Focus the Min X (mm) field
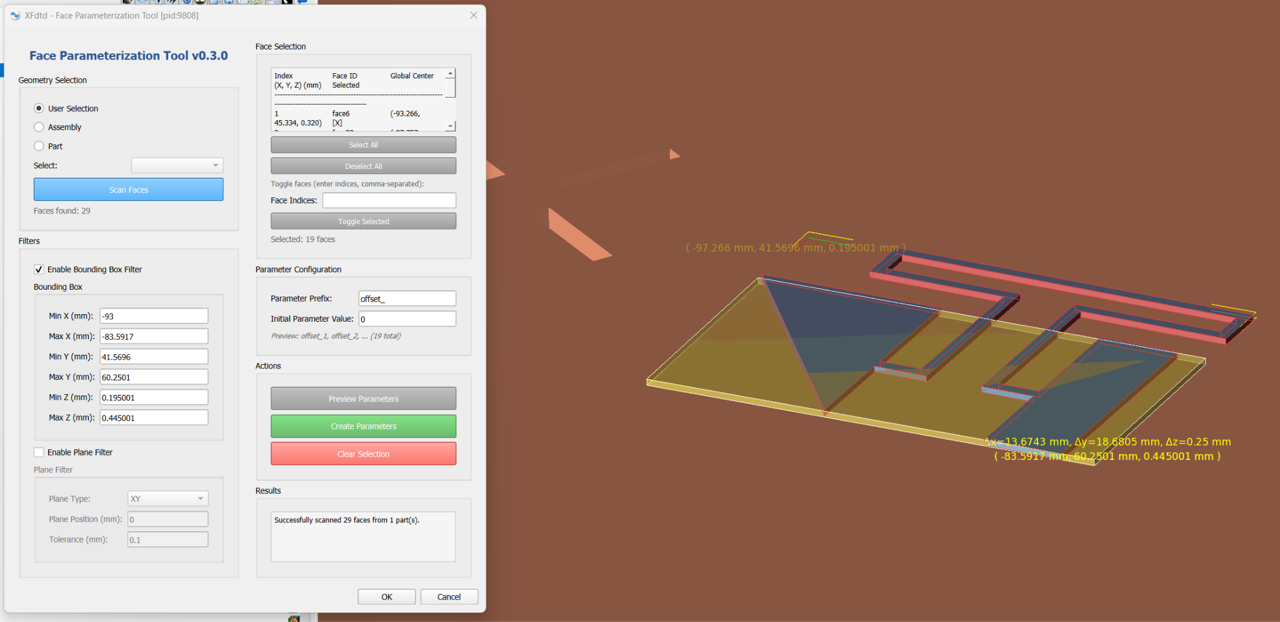Viewport: 1280px width, 622px height. pos(154,316)
